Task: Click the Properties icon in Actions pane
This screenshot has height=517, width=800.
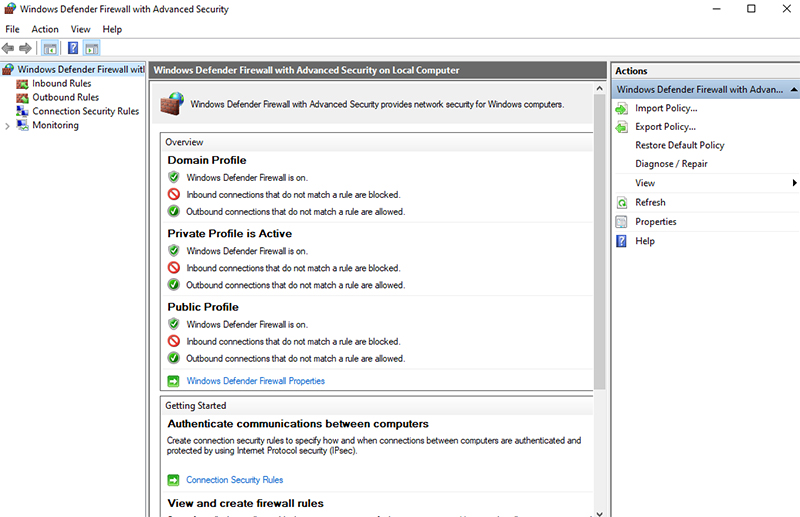Action: click(621, 222)
